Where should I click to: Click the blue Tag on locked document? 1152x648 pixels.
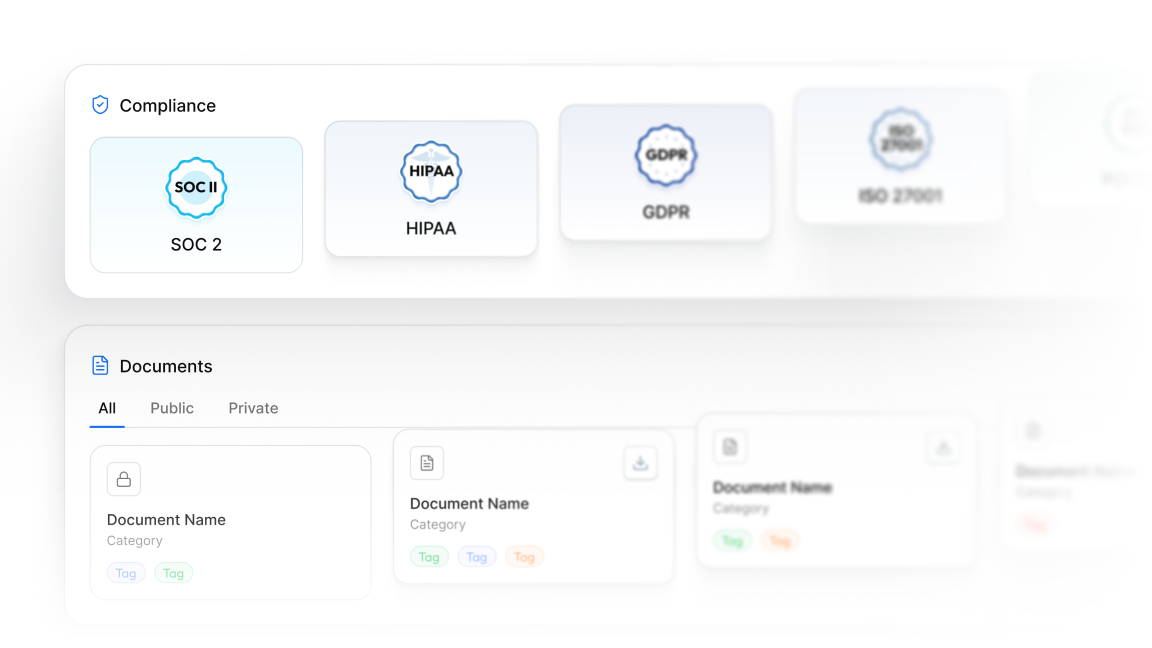point(126,573)
